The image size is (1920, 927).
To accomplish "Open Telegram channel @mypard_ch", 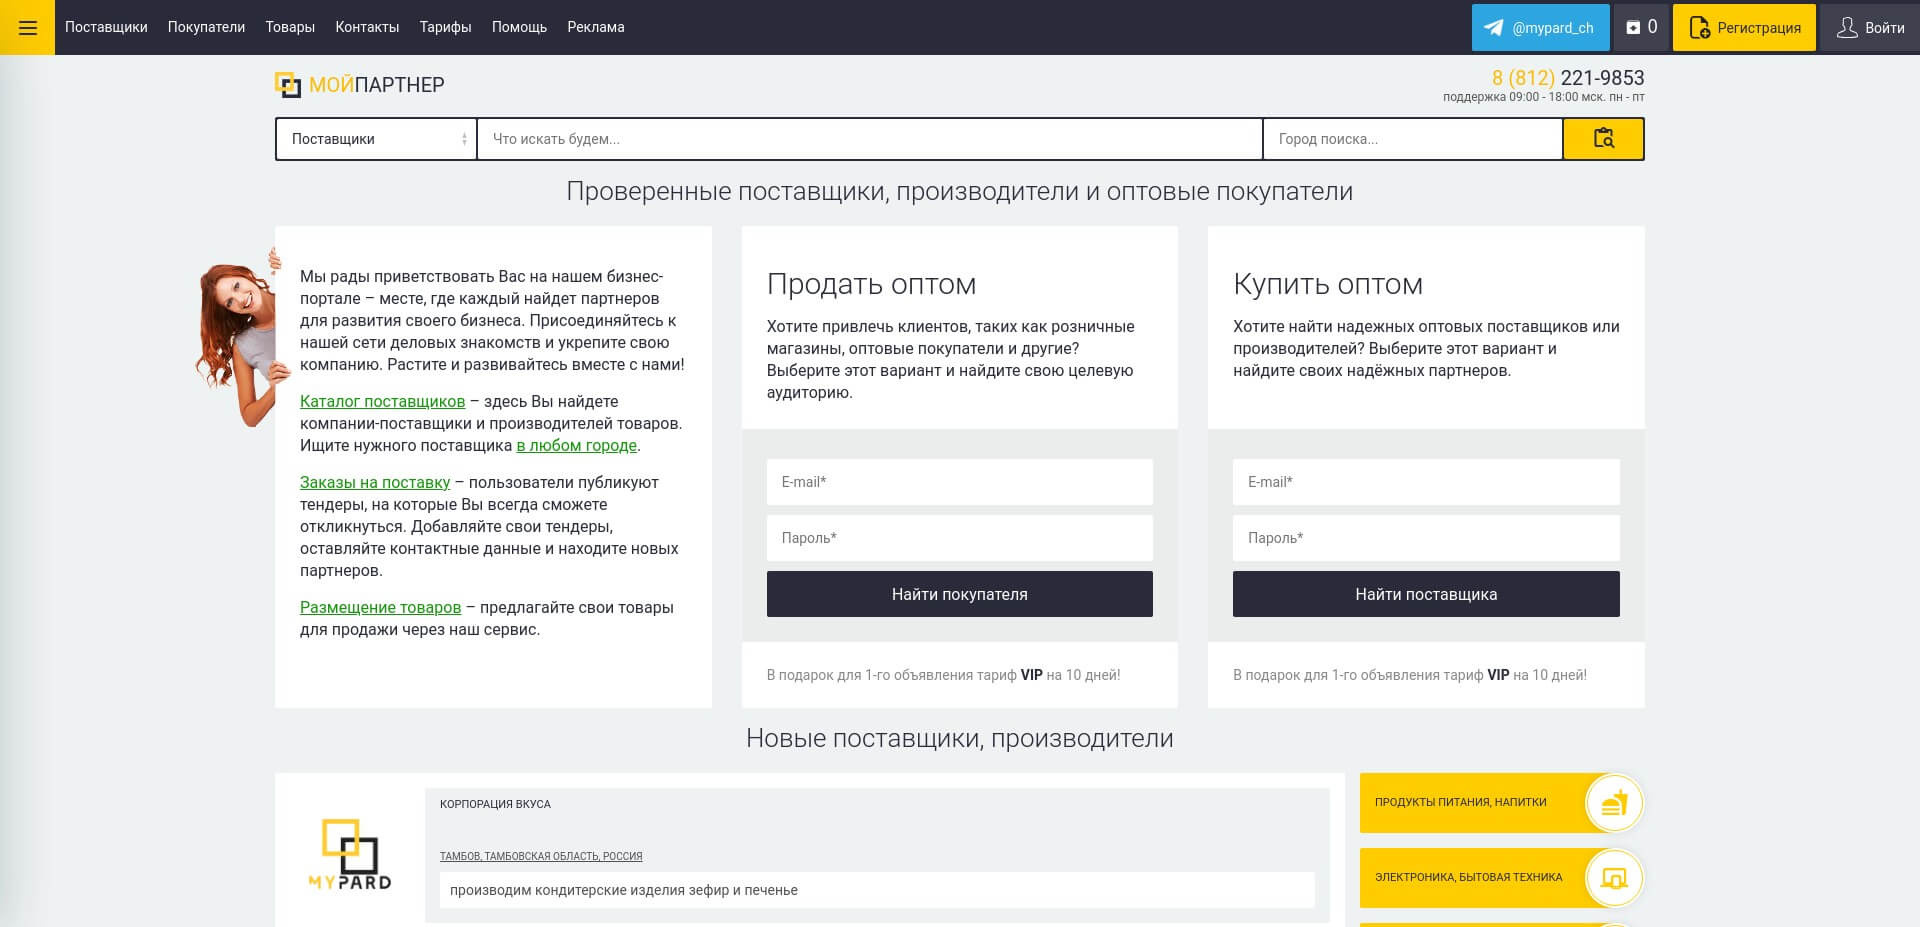I will [x=1540, y=28].
